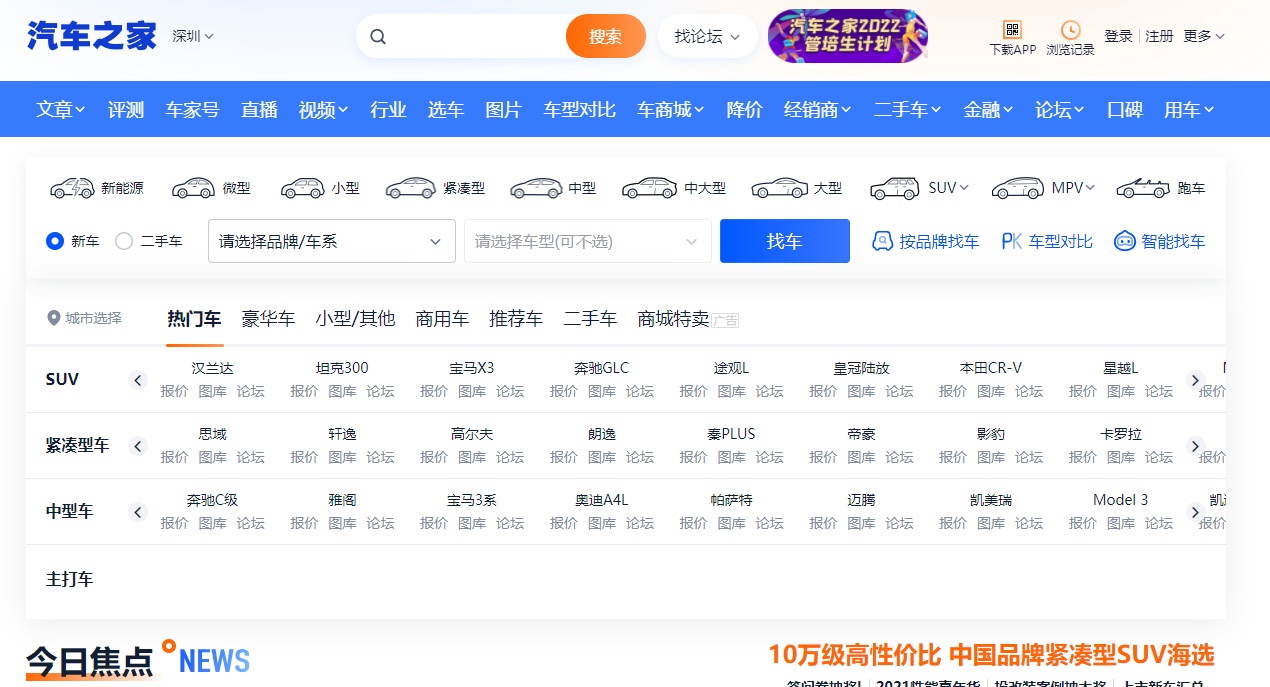1270x687 pixels.
Task: Show next cars in 中型车 row
Action: (1194, 512)
